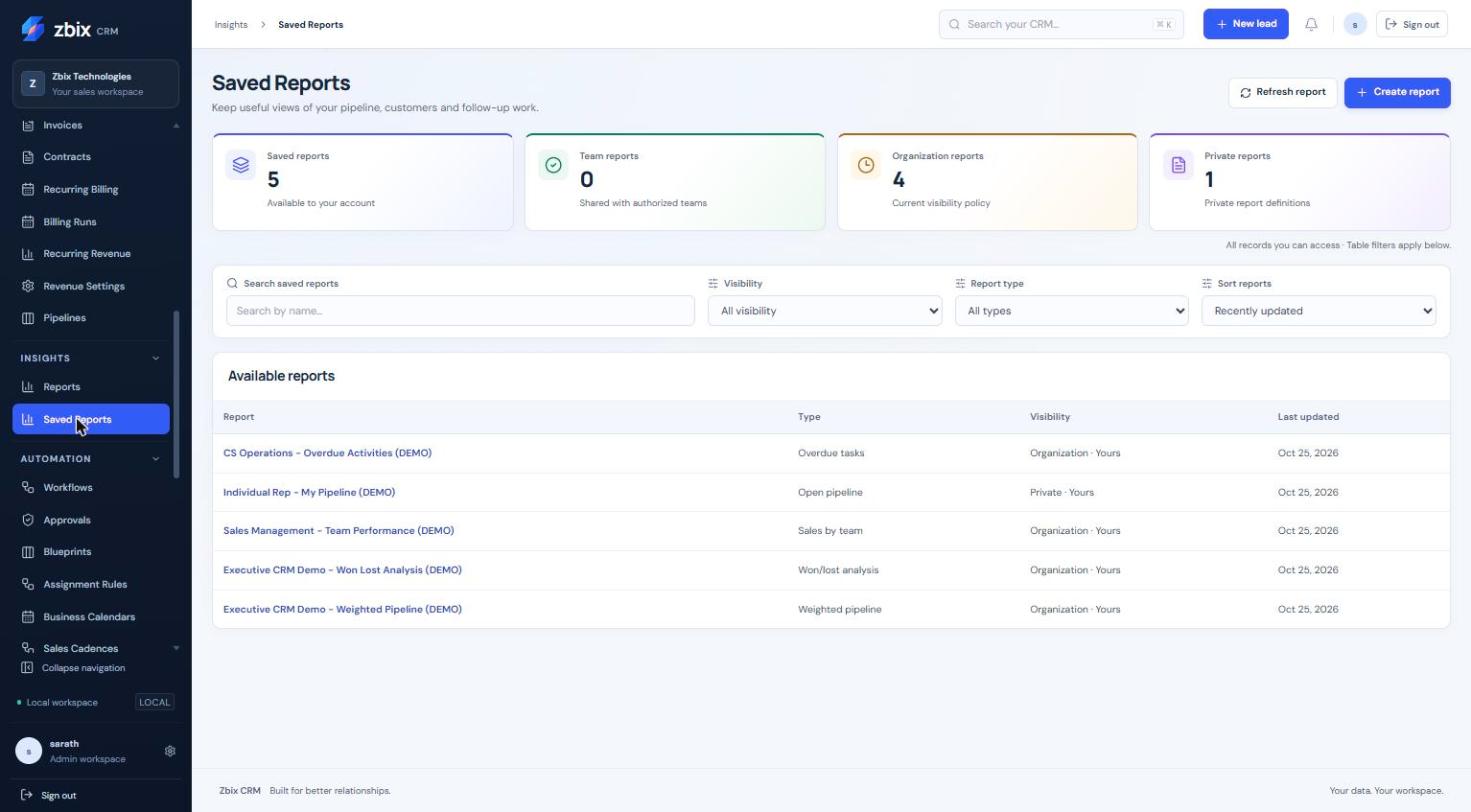Click the Team reports checkmark icon
The image size is (1471, 812).
click(553, 165)
